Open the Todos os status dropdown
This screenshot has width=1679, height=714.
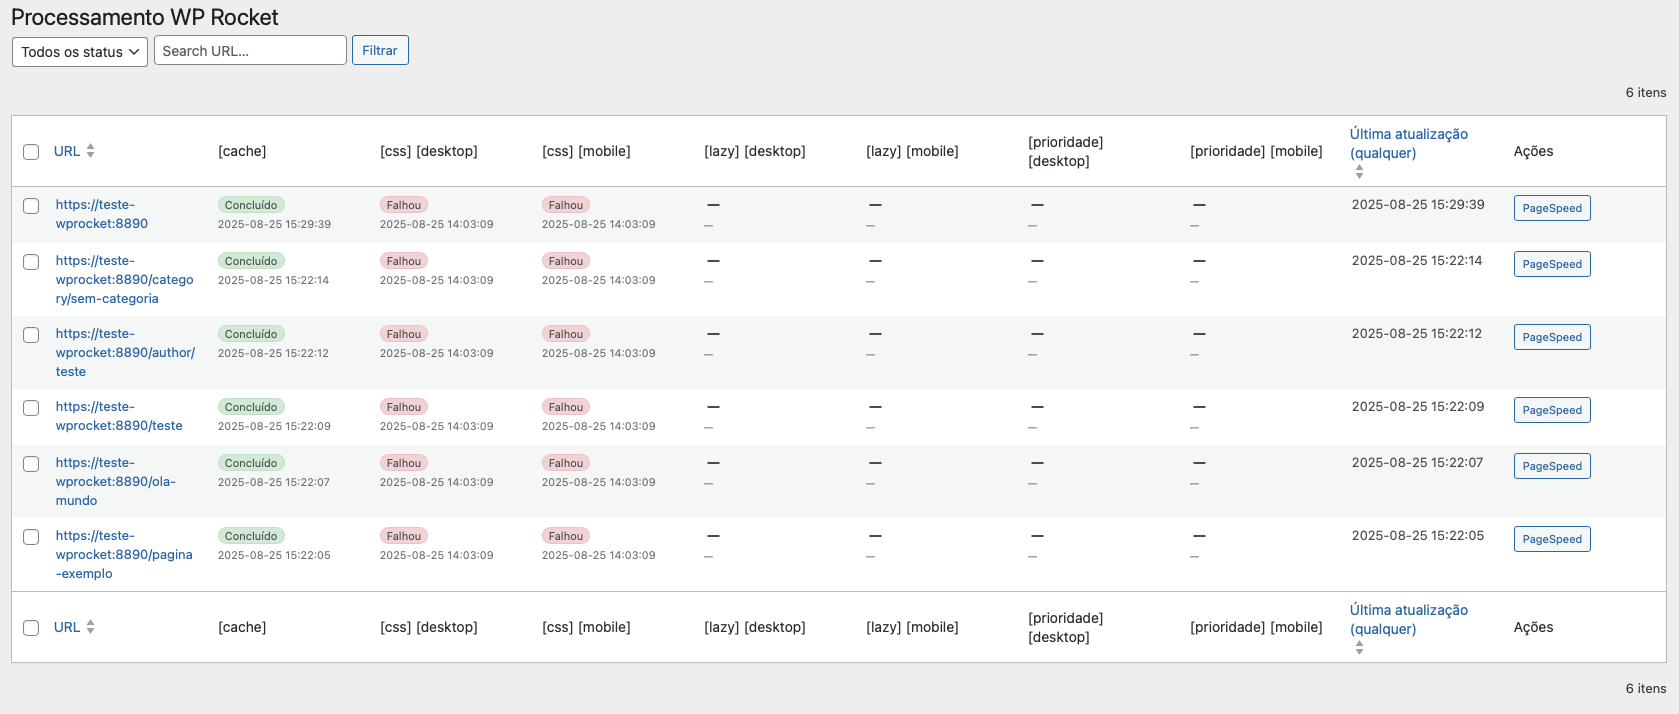(80, 52)
